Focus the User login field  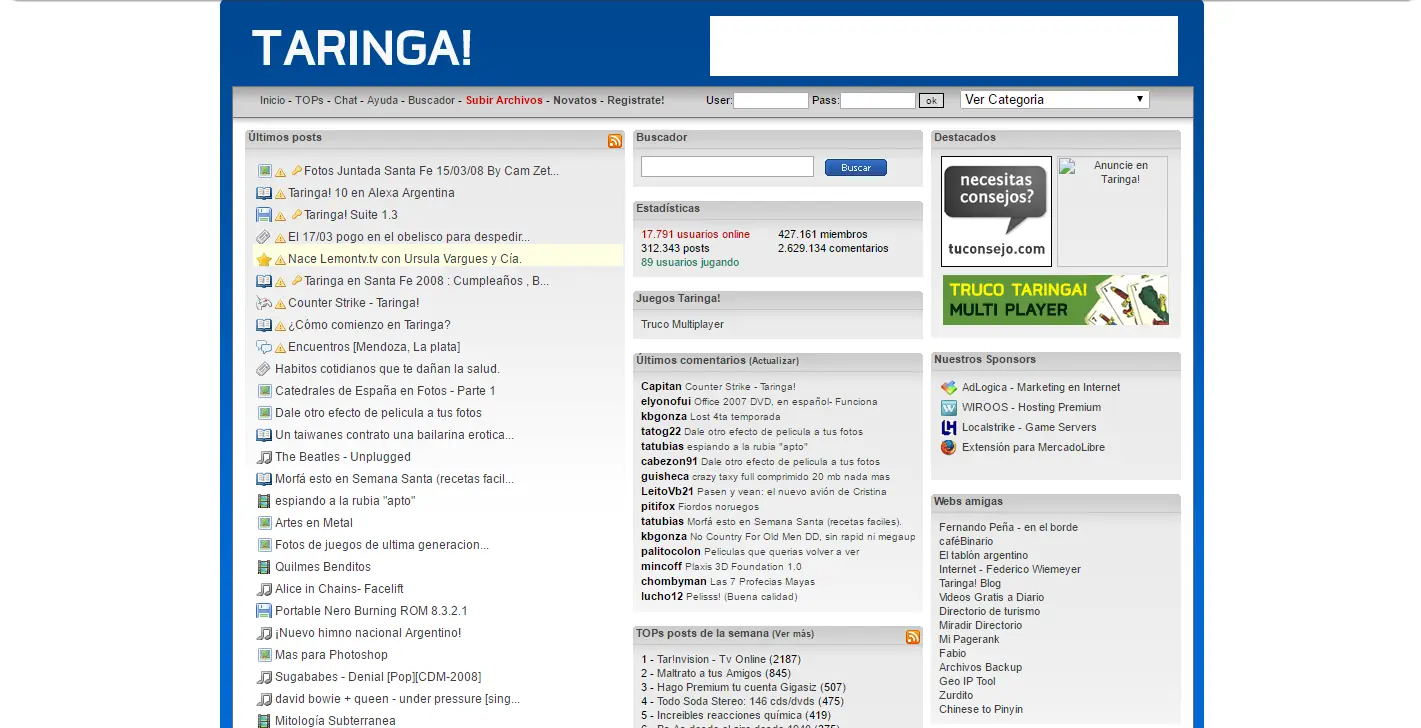click(771, 101)
